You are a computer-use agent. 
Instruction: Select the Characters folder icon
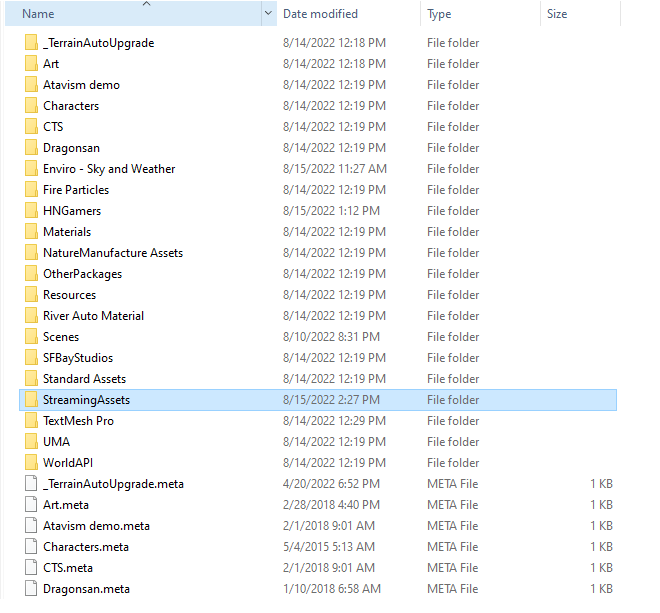click(31, 106)
